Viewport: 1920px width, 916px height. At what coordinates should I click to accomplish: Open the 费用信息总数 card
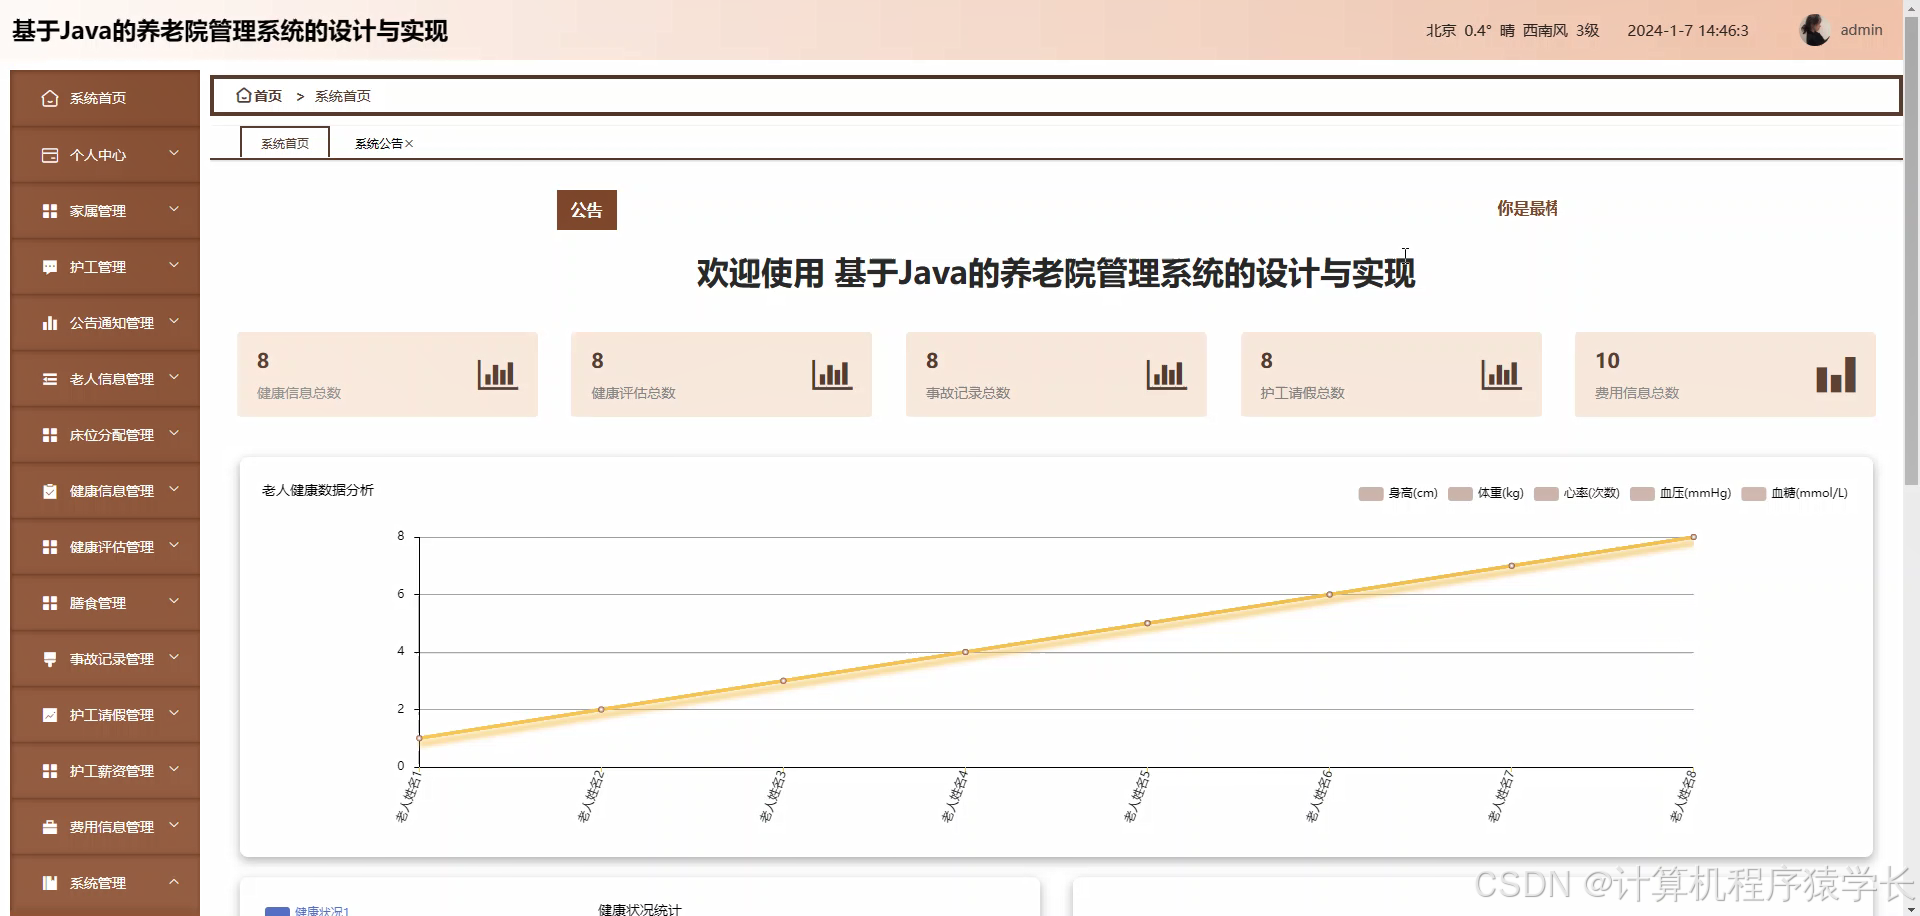point(1725,374)
